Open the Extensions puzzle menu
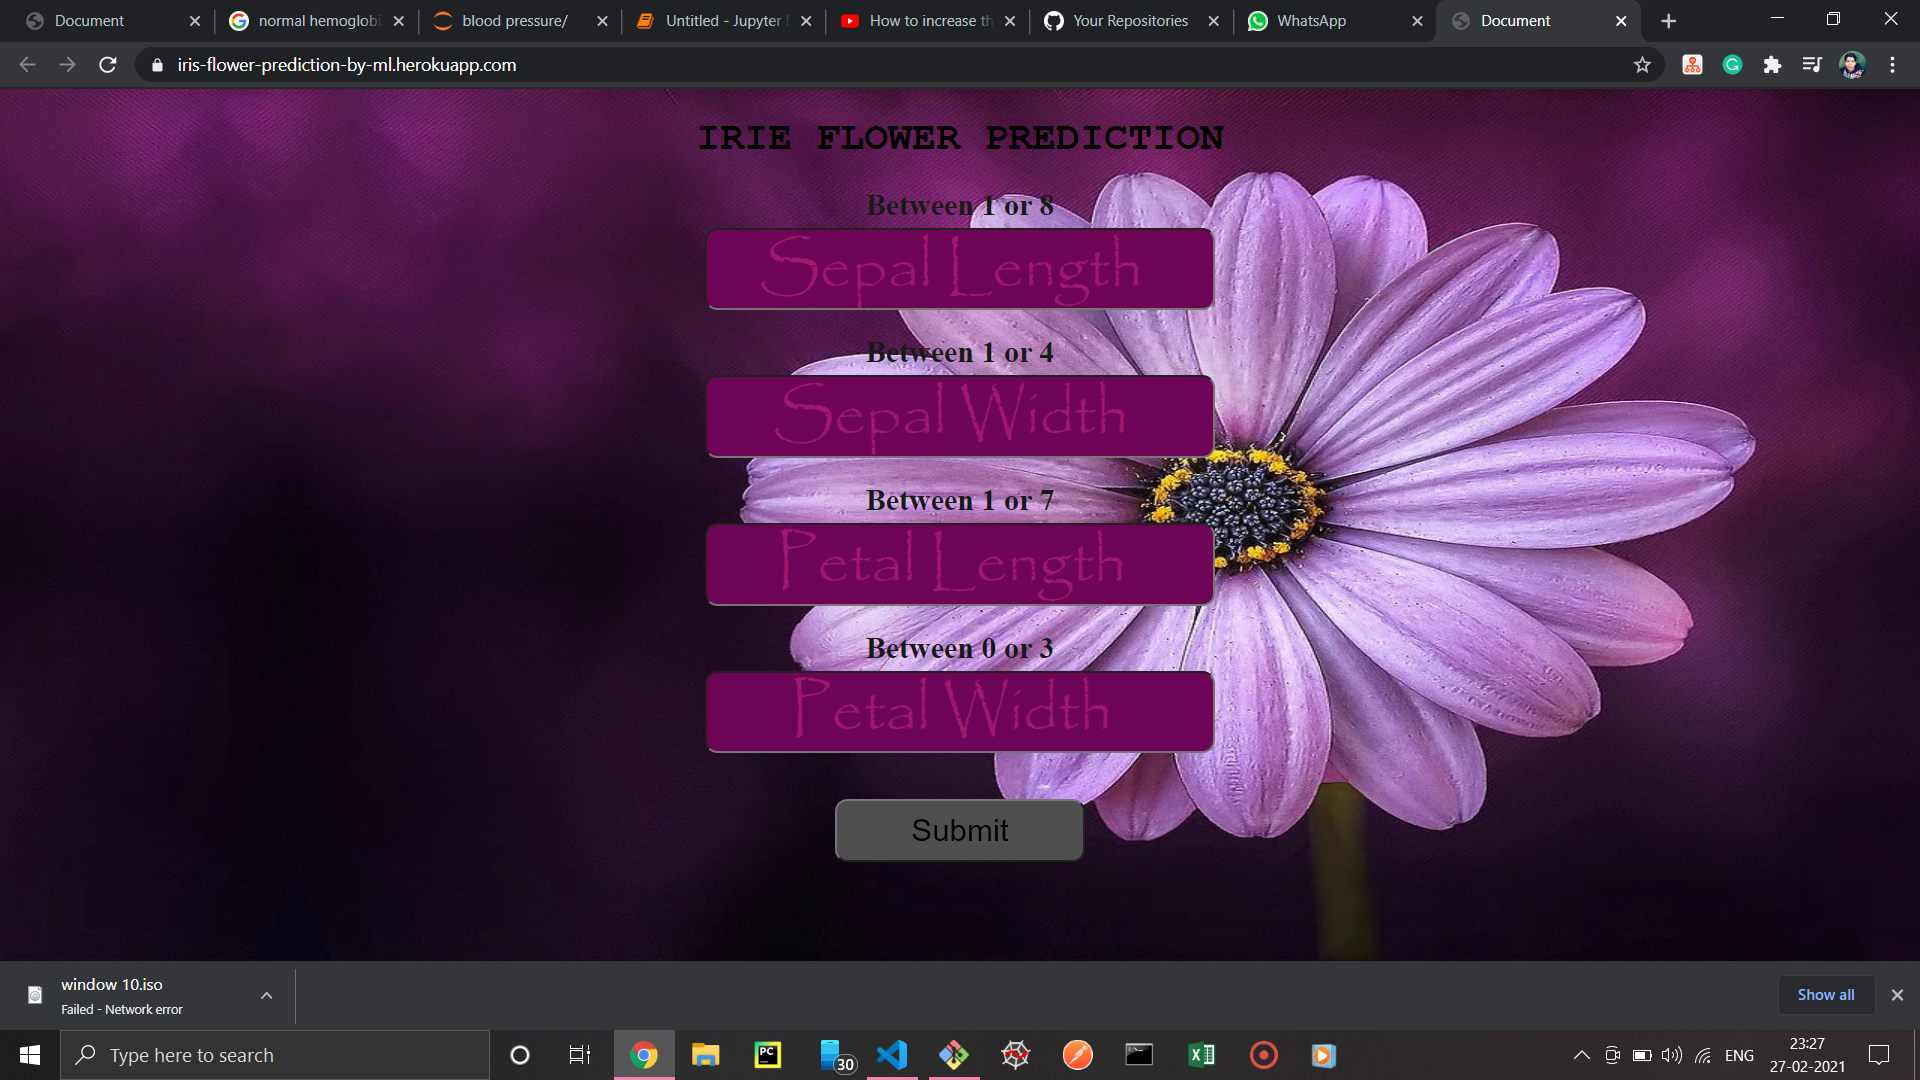 pyautogui.click(x=1772, y=65)
